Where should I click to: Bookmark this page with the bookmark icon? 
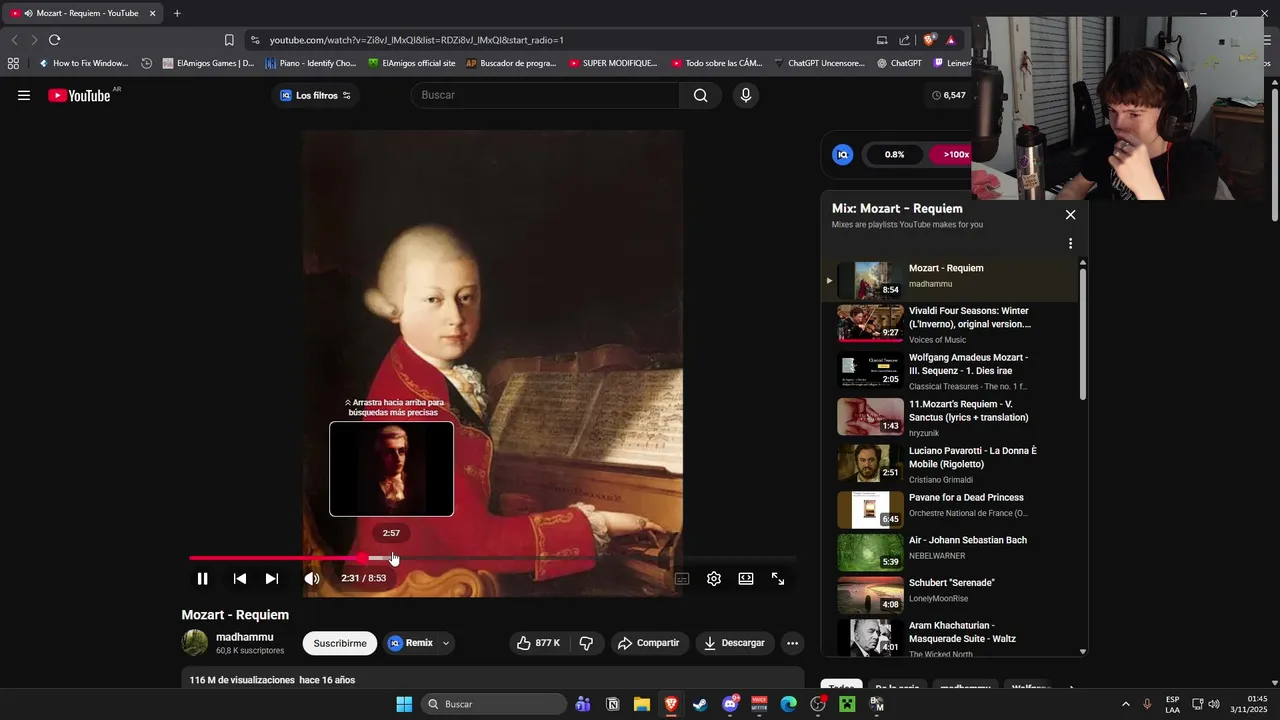click(x=229, y=40)
